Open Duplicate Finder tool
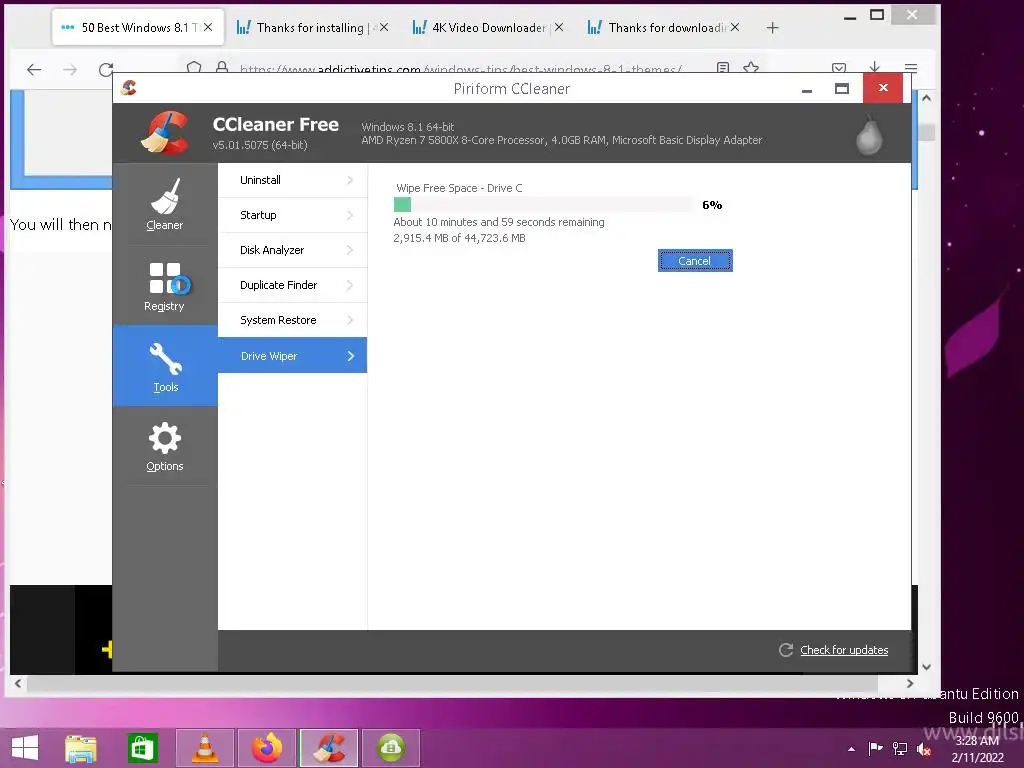 (293, 285)
